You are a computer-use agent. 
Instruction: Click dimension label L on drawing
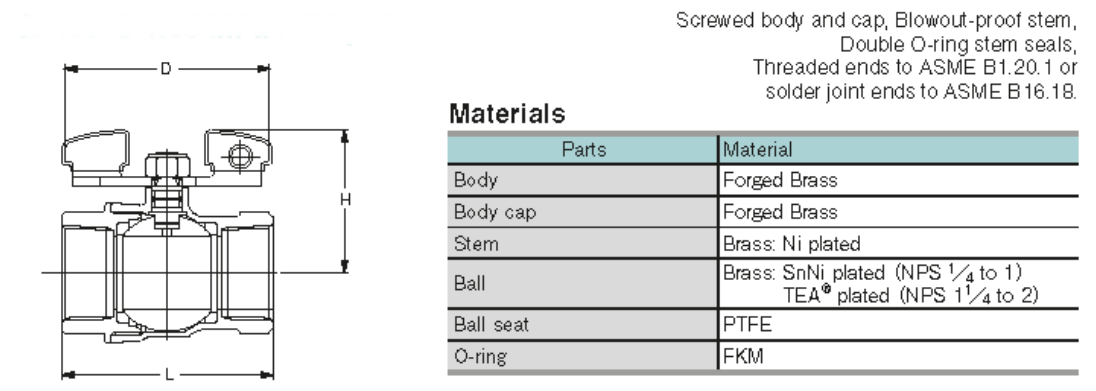[168, 375]
